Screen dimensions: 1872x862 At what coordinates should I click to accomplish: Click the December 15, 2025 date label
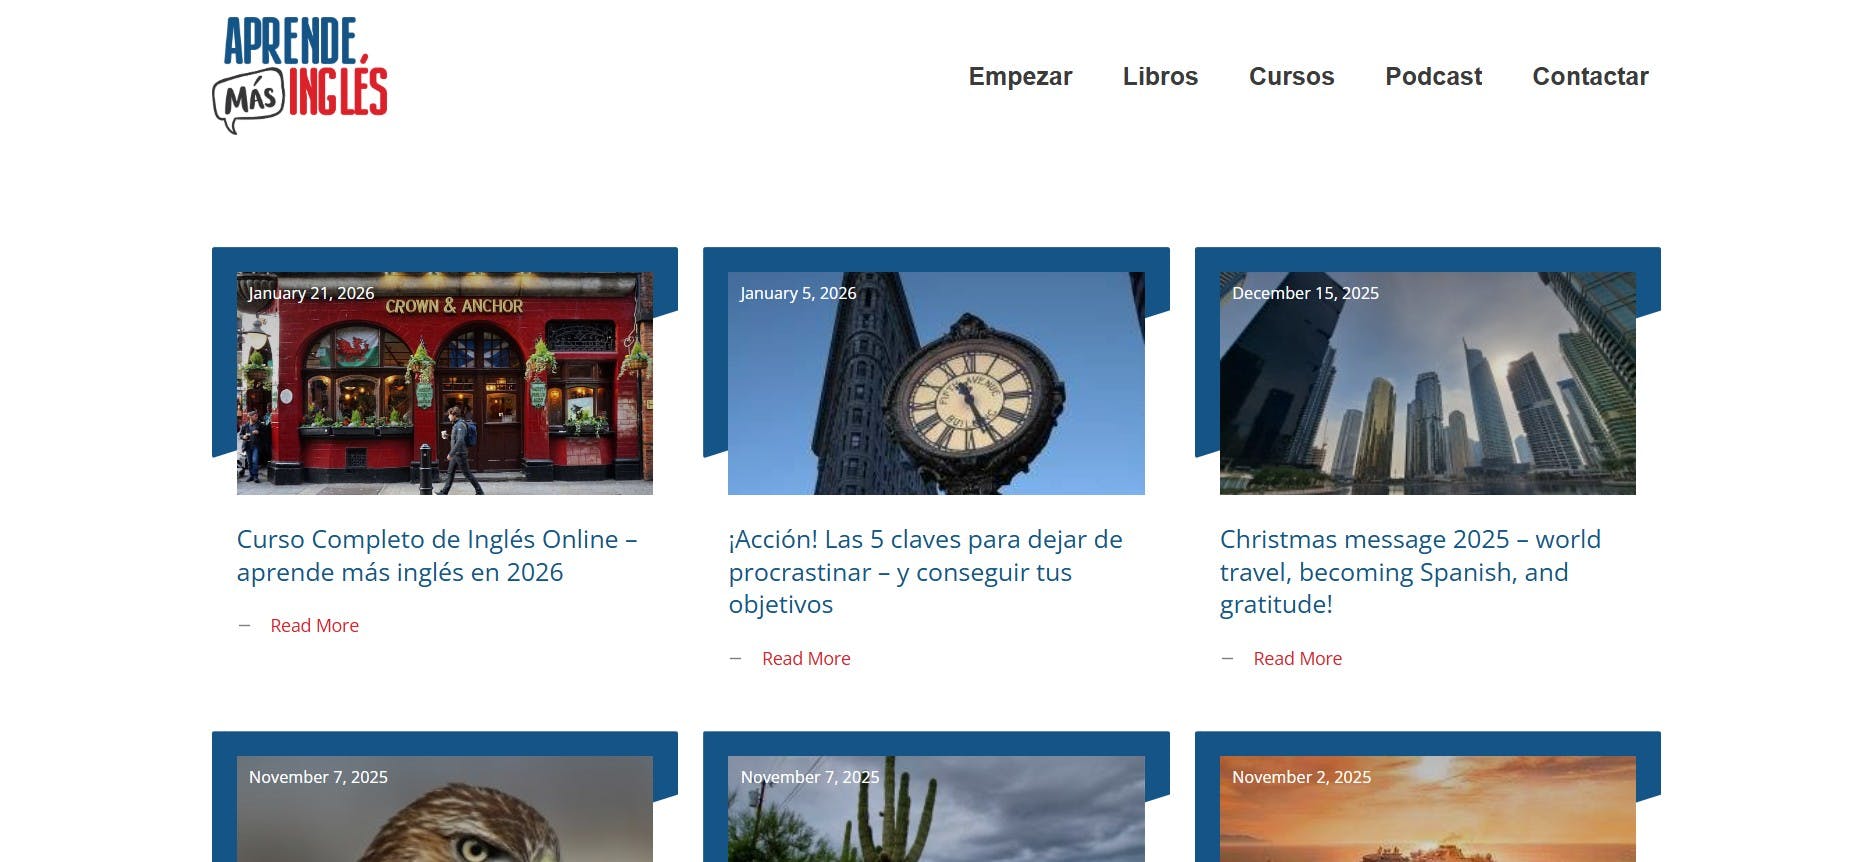(x=1305, y=293)
